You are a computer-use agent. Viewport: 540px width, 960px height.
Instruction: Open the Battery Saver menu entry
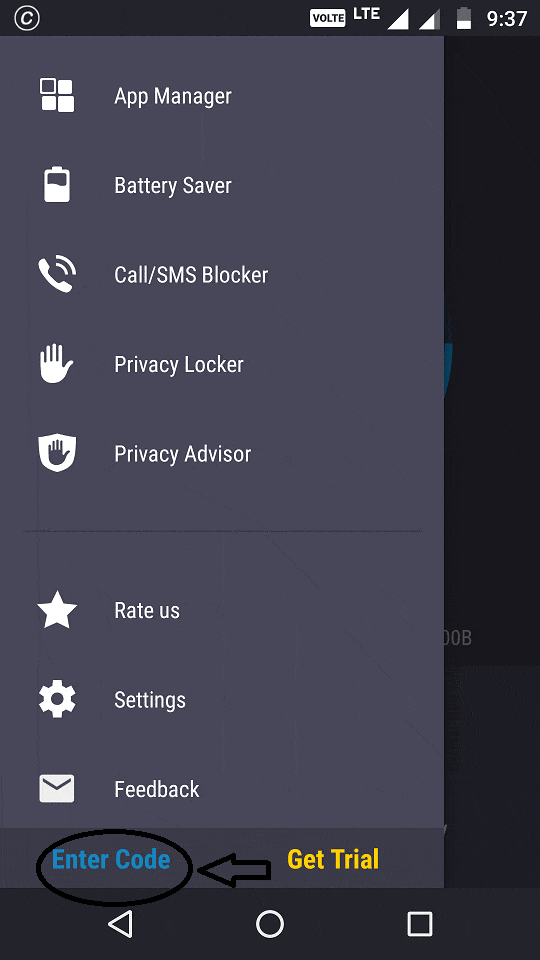(x=222, y=185)
